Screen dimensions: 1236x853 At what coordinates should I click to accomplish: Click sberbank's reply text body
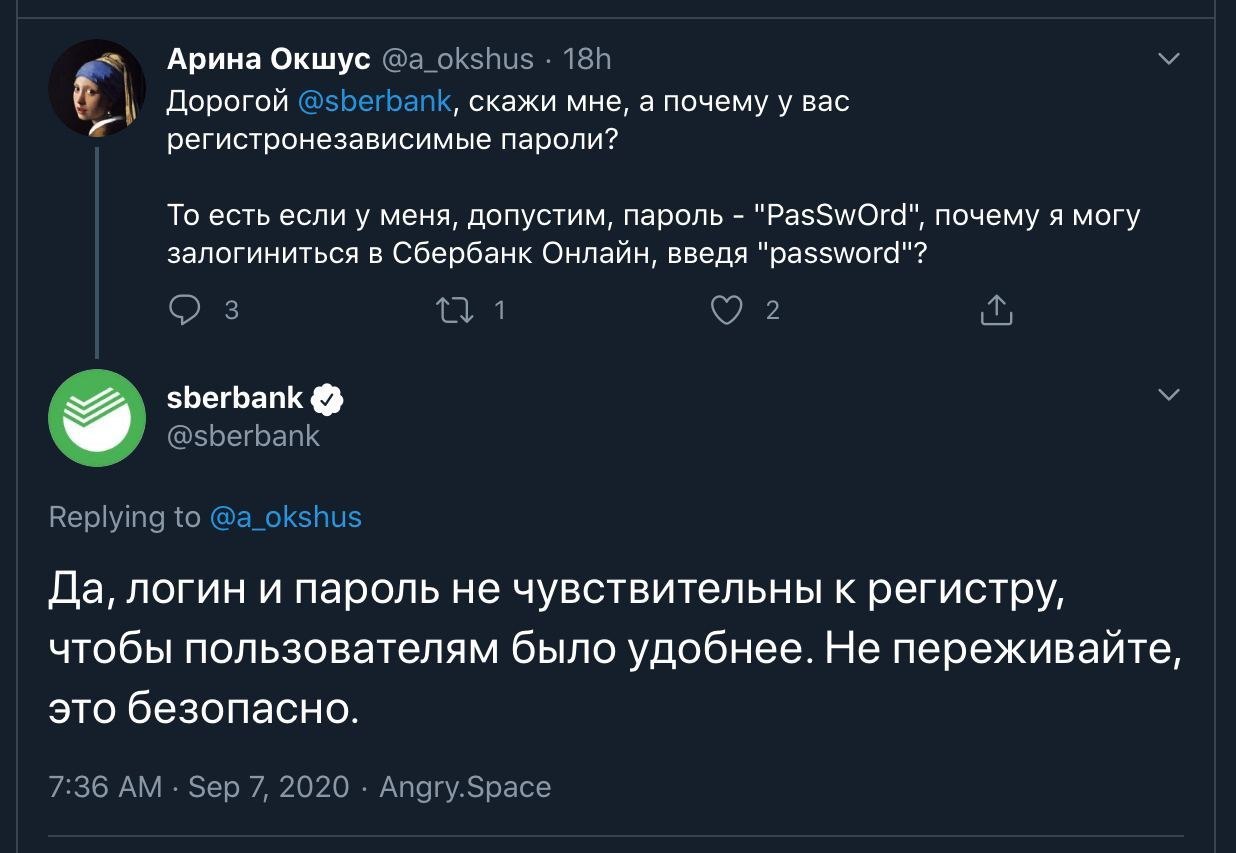tap(600, 650)
